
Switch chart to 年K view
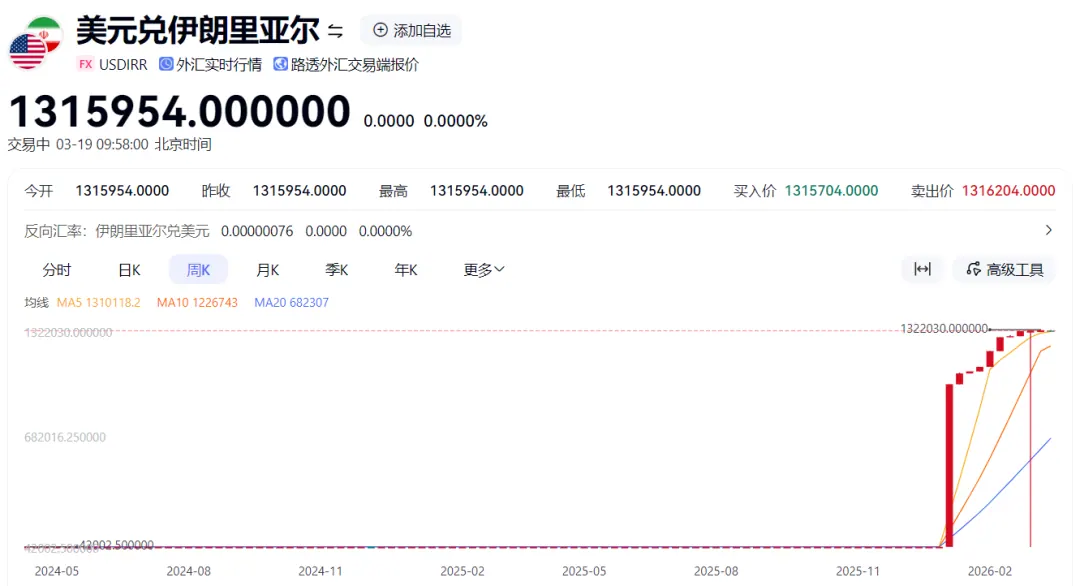click(x=406, y=269)
